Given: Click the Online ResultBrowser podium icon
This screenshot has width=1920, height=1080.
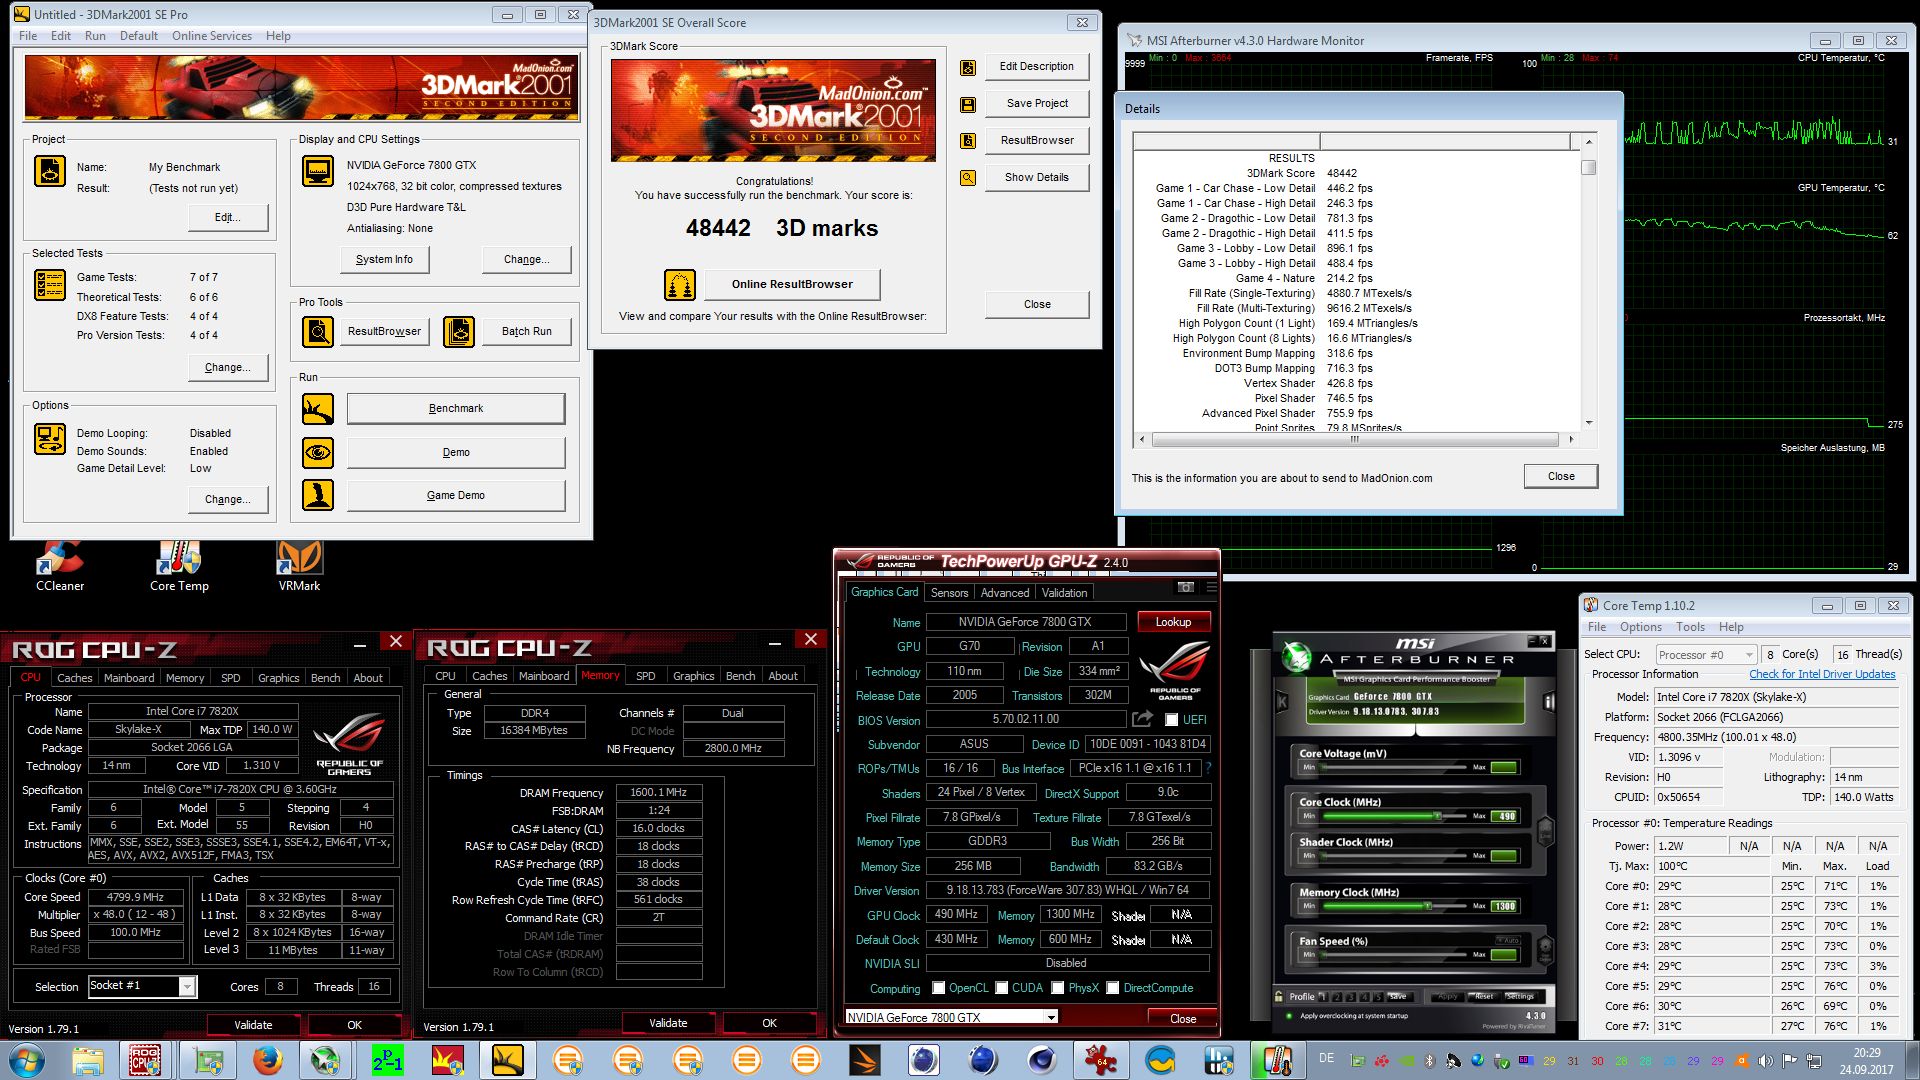Looking at the screenshot, I should click(680, 285).
